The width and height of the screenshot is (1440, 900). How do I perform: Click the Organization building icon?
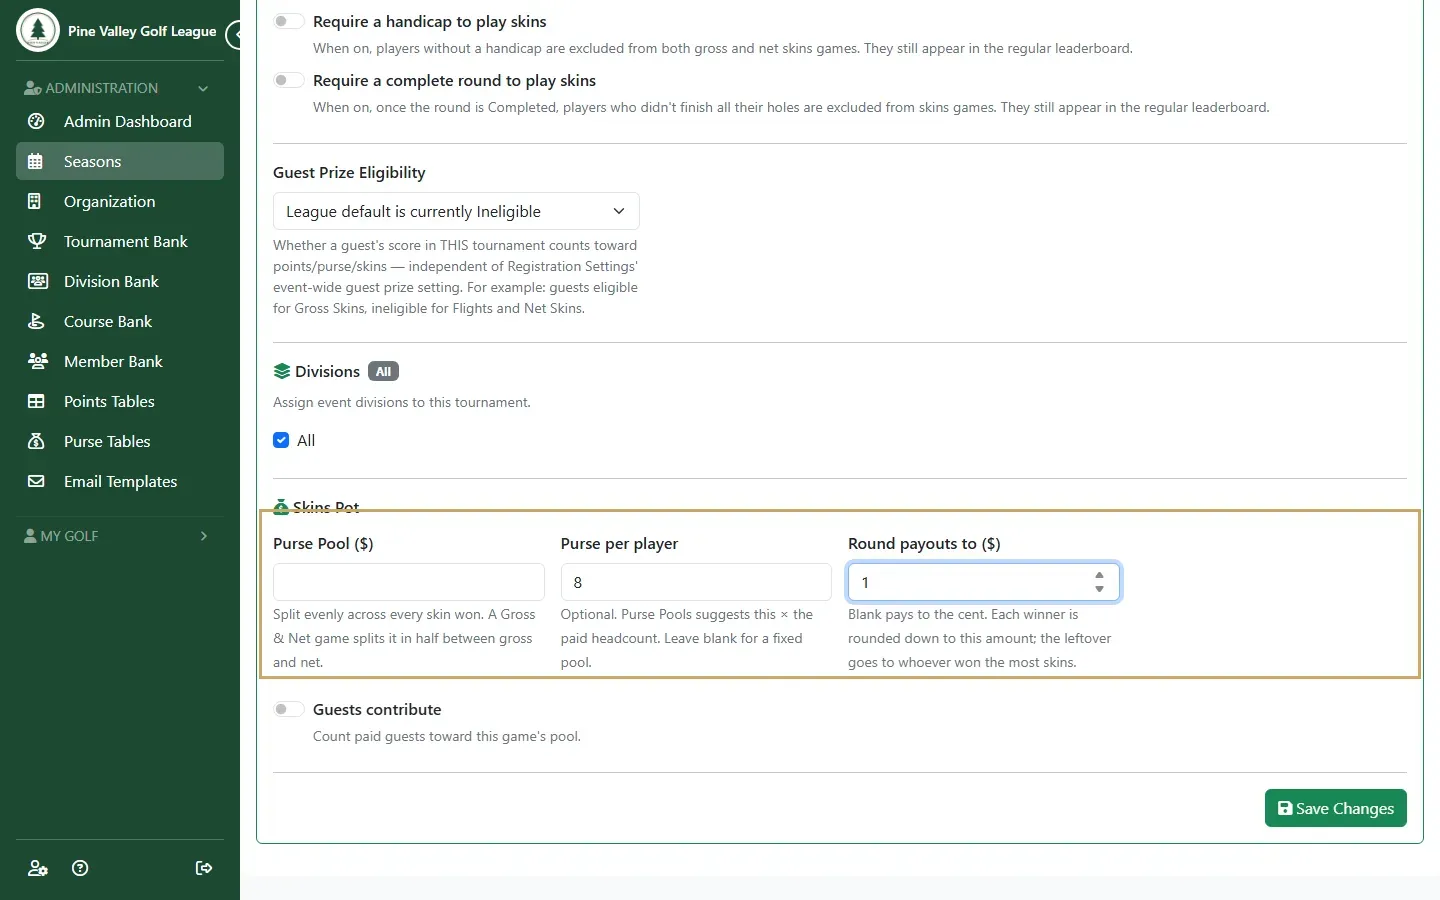tap(35, 201)
